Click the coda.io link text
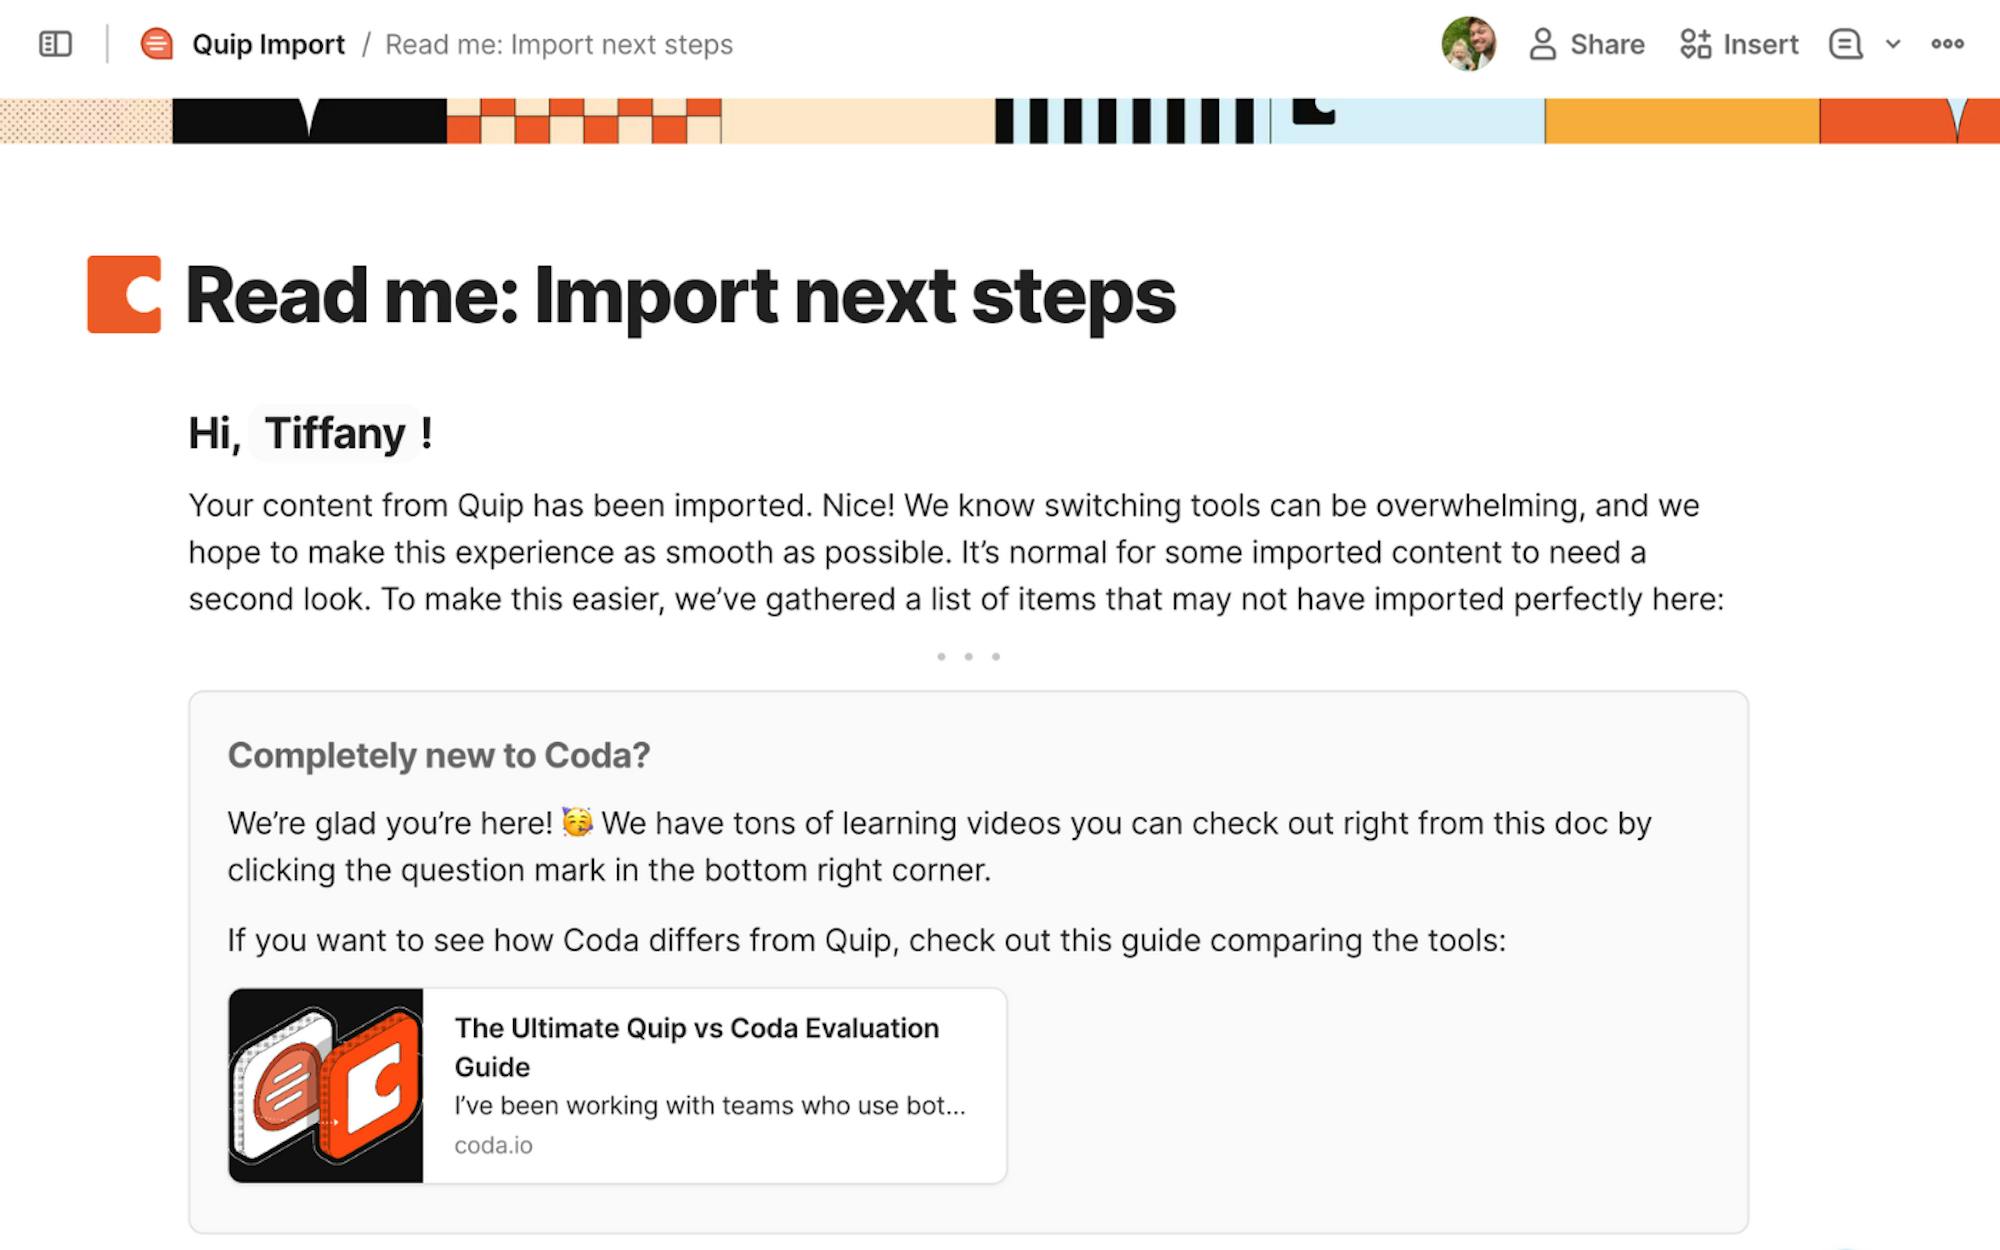2000x1250 pixels. [493, 1145]
